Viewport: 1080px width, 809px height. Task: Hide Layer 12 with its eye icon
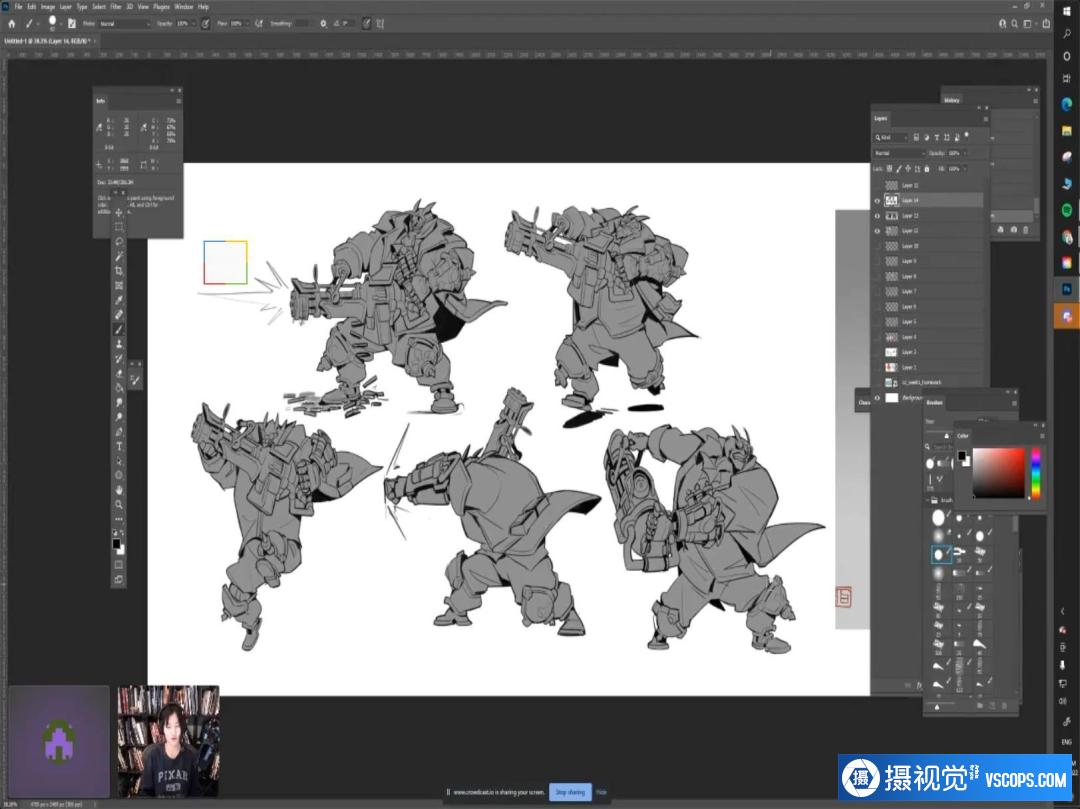[877, 231]
